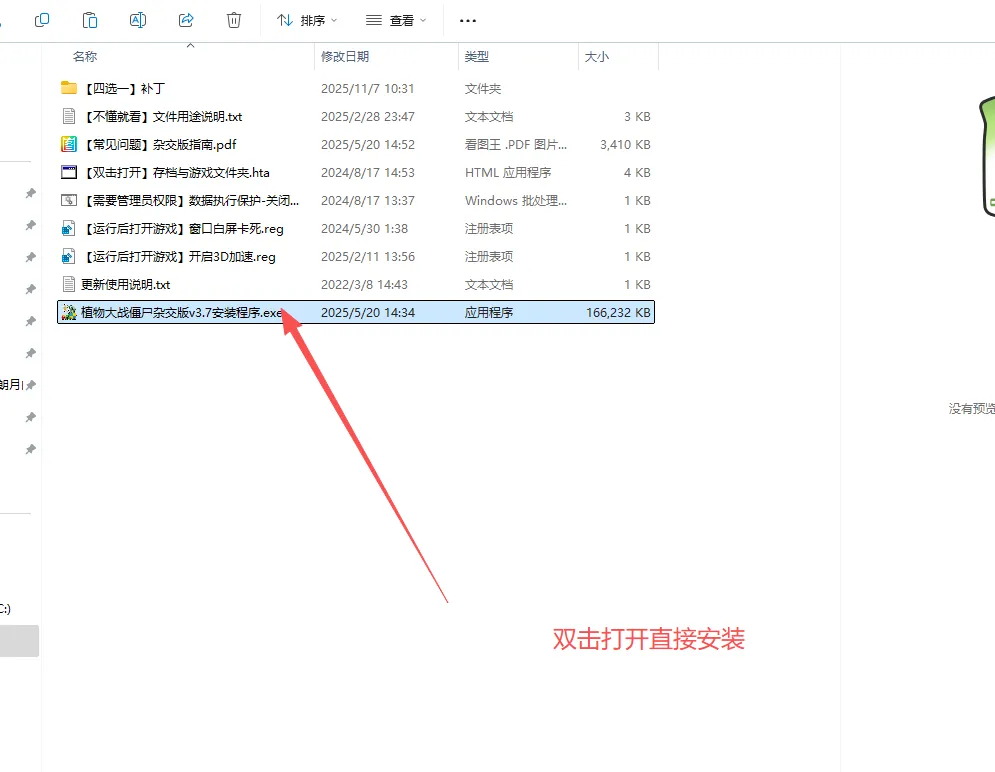Select 更新使用说明.txt file name
Image resolution: width=995 pixels, height=772 pixels.
tap(126, 284)
